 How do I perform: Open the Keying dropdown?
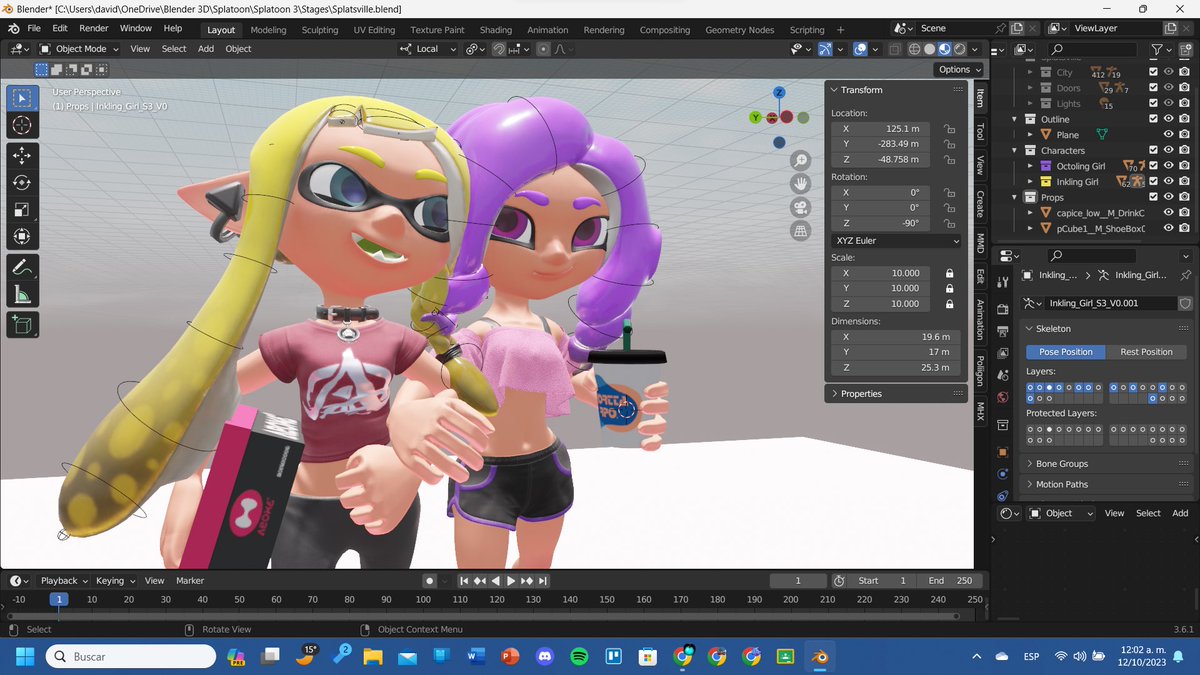pyautogui.click(x=114, y=581)
